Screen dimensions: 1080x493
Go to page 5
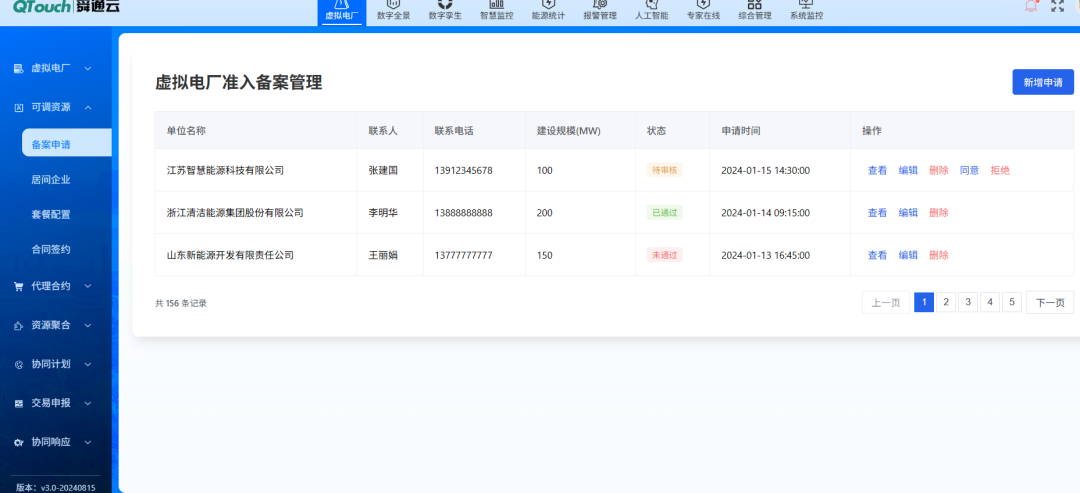(1012, 302)
